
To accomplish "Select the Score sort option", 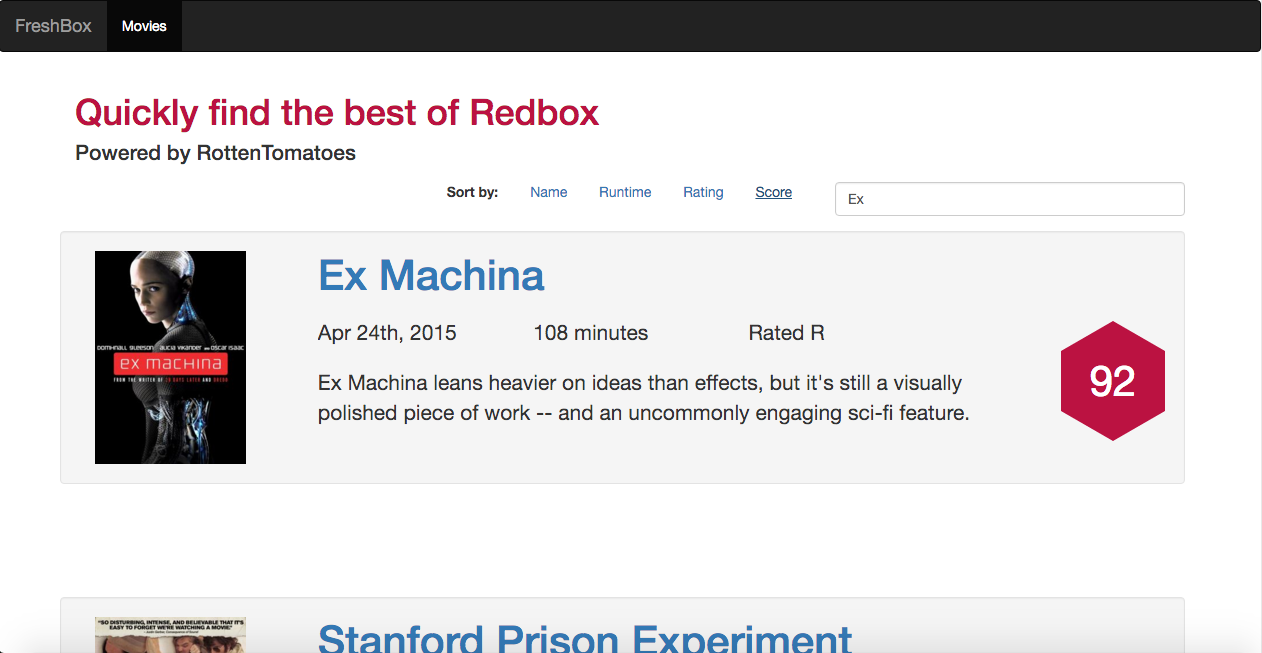I will [773, 192].
